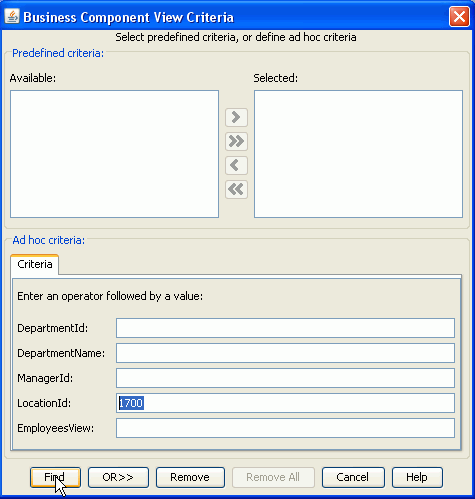The width and height of the screenshot is (475, 499).
Task: Focus the EmployeesView input field
Action: click(285, 428)
